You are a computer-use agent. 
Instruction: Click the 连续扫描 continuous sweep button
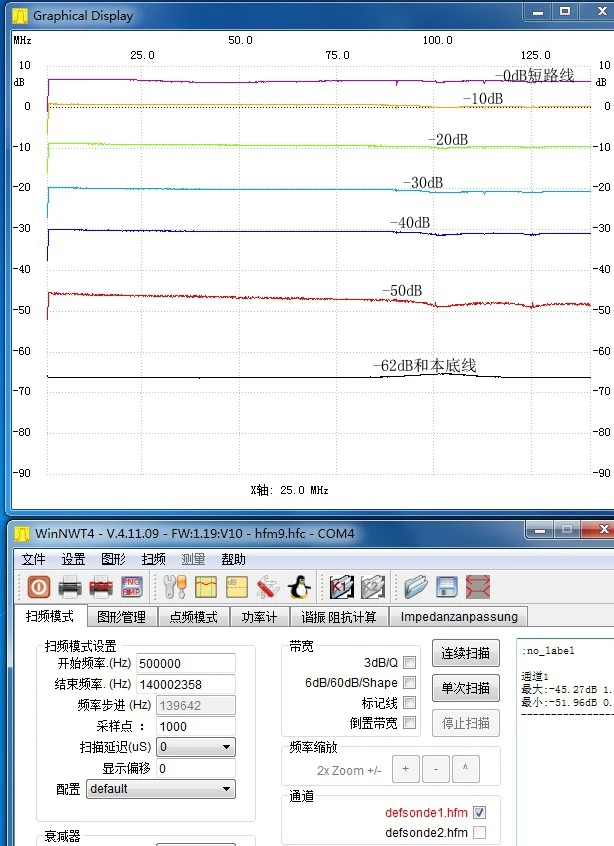coord(466,653)
